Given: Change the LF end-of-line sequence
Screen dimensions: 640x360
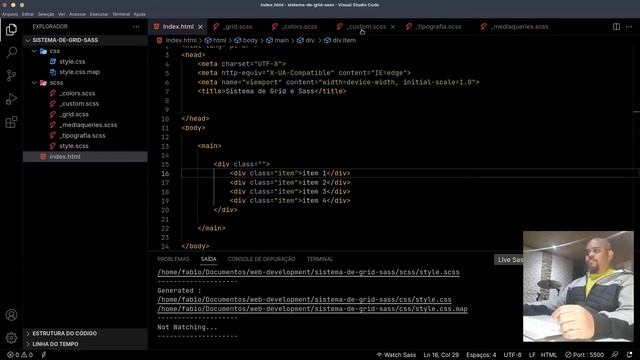Looking at the screenshot, I should 532,355.
